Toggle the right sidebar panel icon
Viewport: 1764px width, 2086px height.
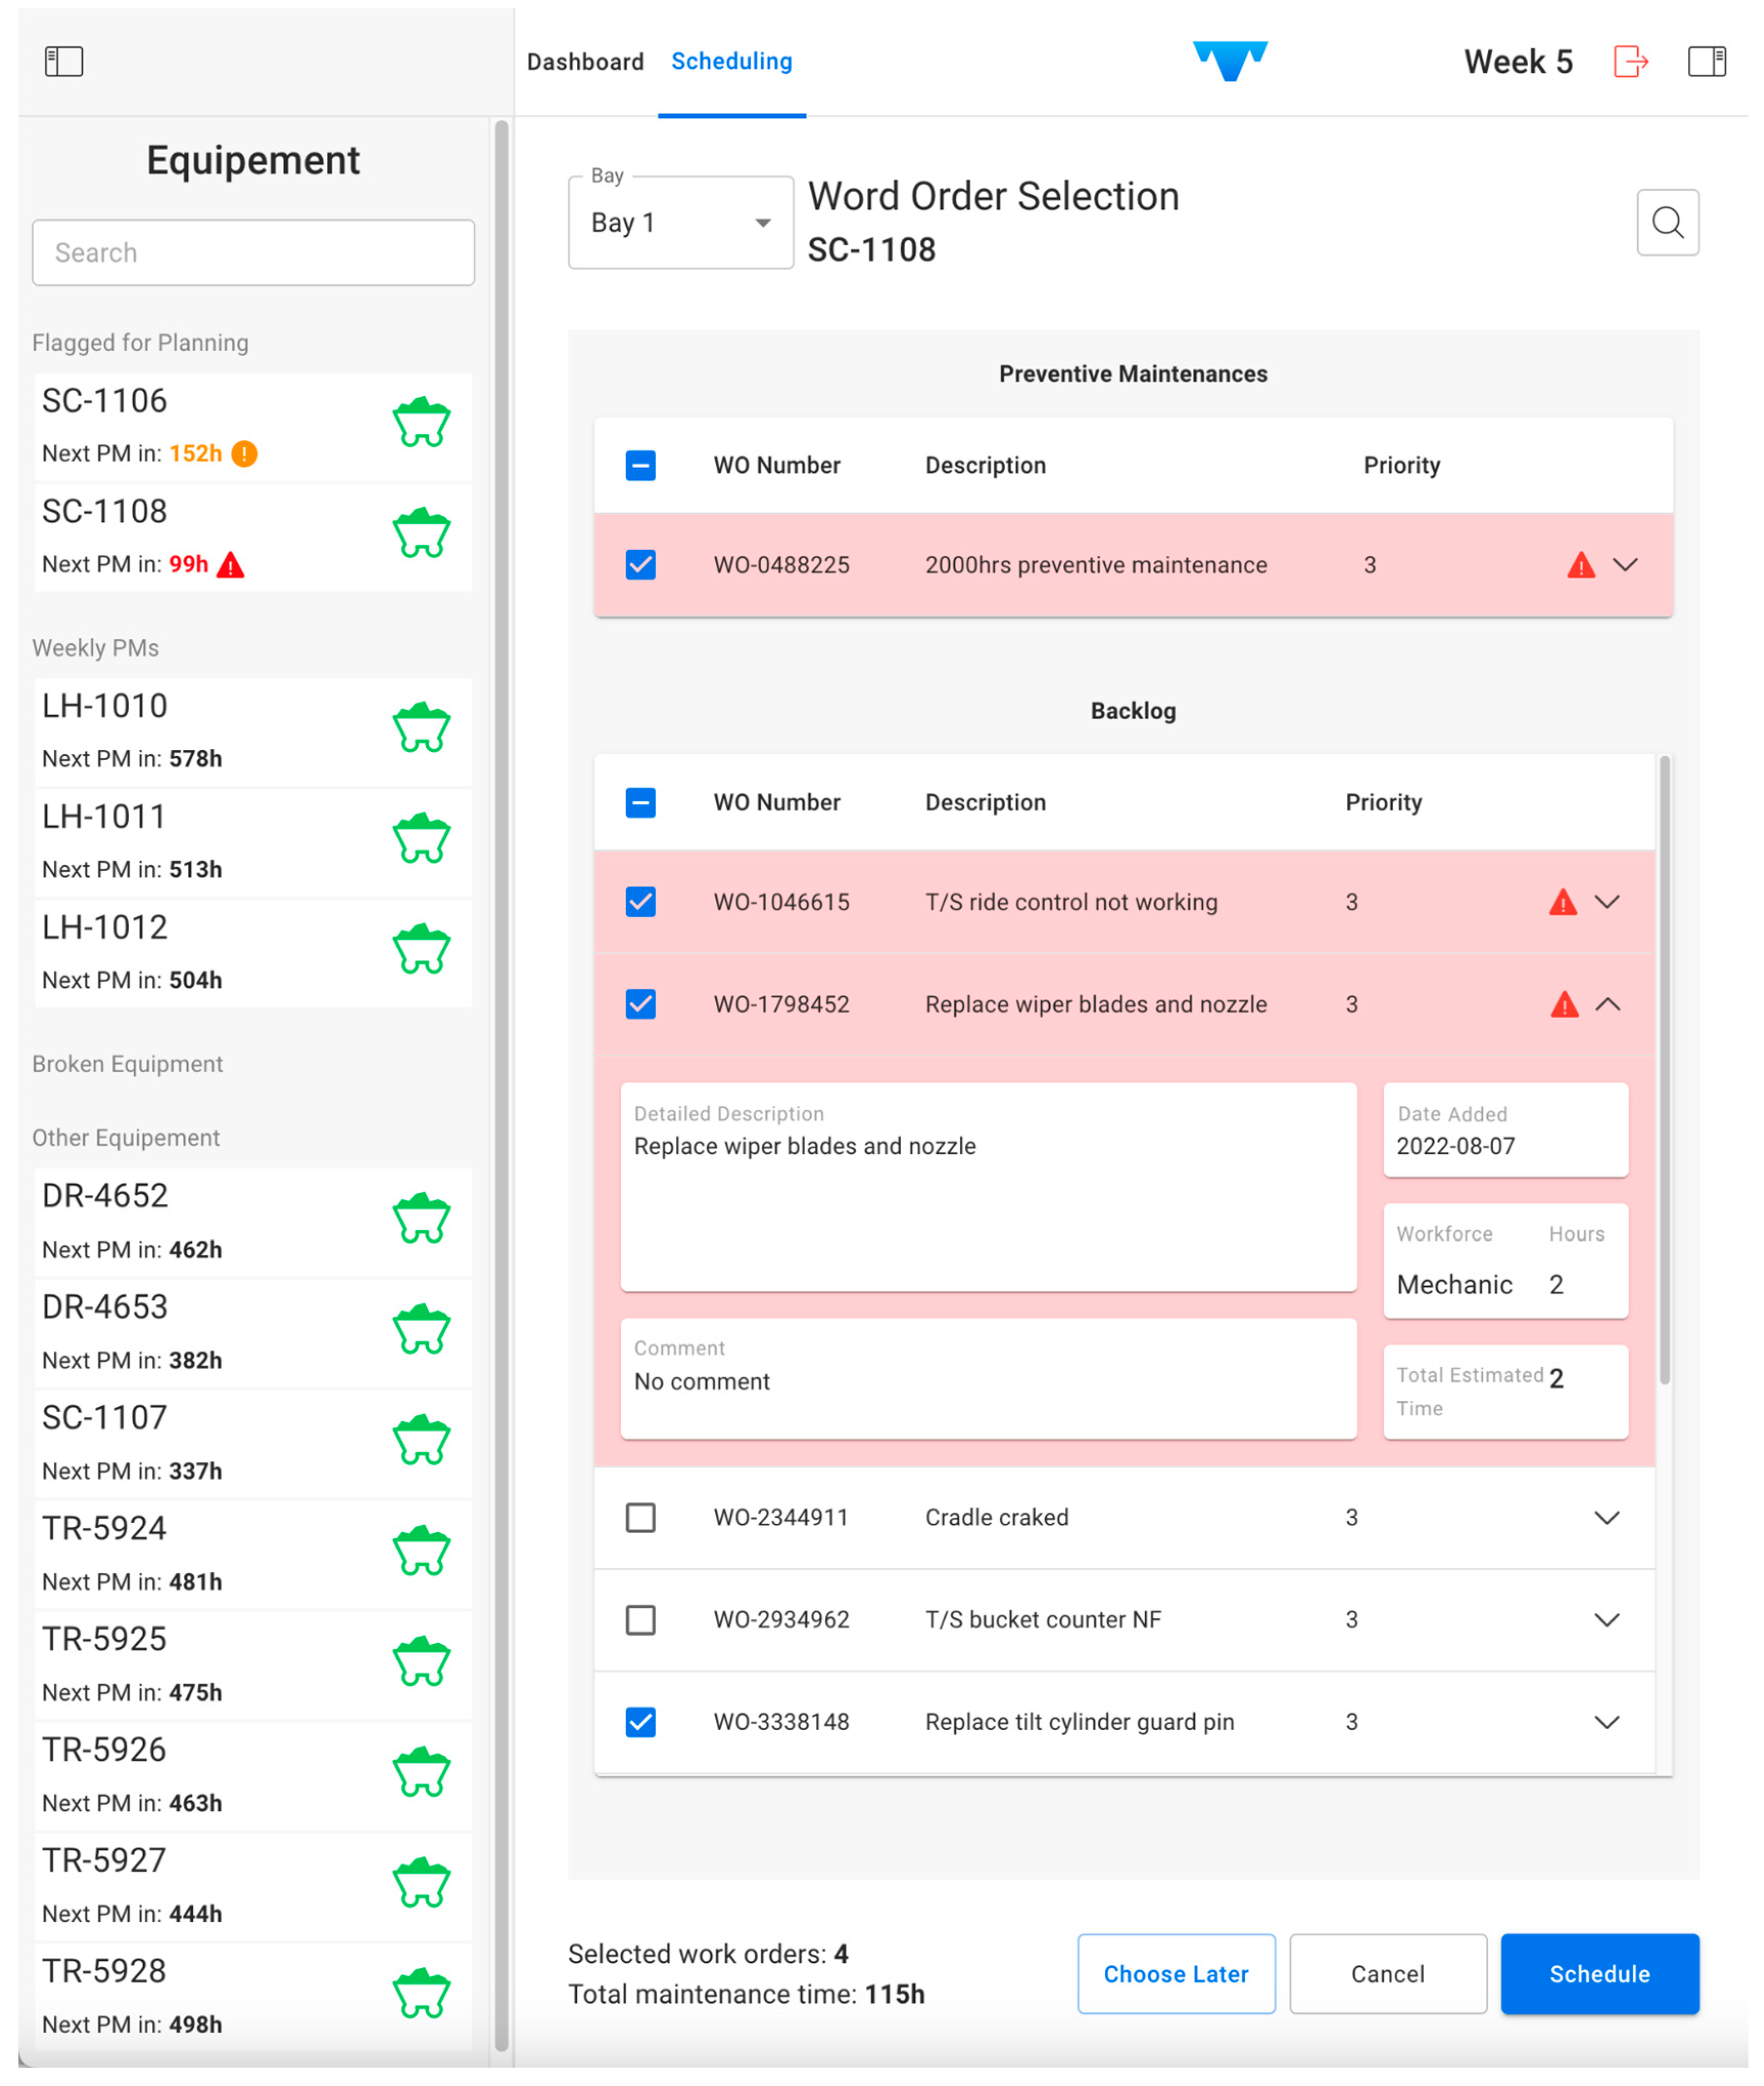point(1706,62)
